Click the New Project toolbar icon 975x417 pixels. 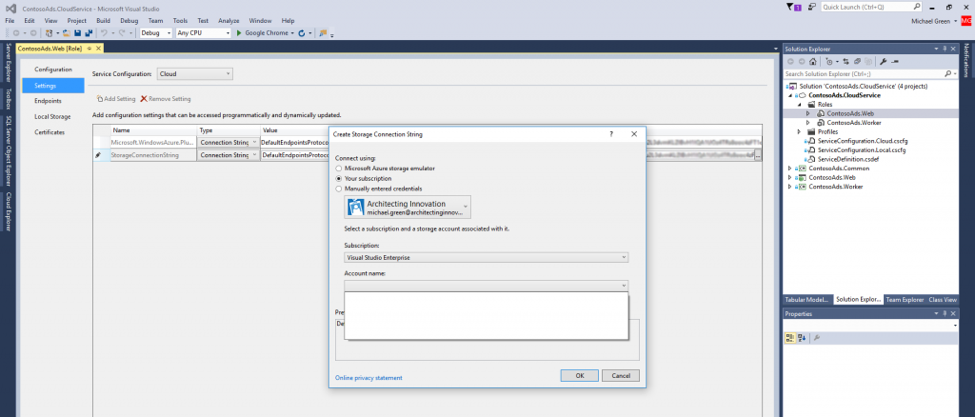[x=49, y=33]
